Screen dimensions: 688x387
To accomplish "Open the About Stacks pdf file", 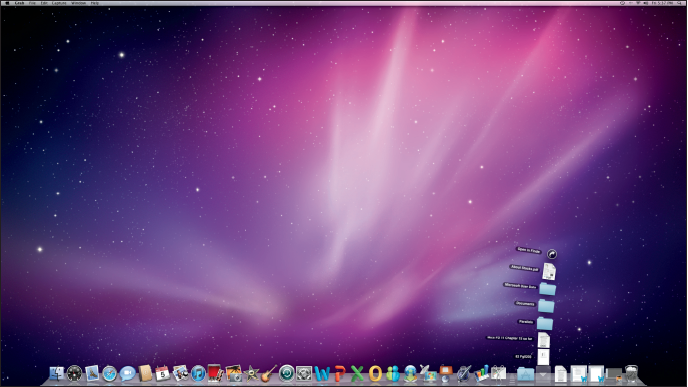I will click(x=549, y=272).
